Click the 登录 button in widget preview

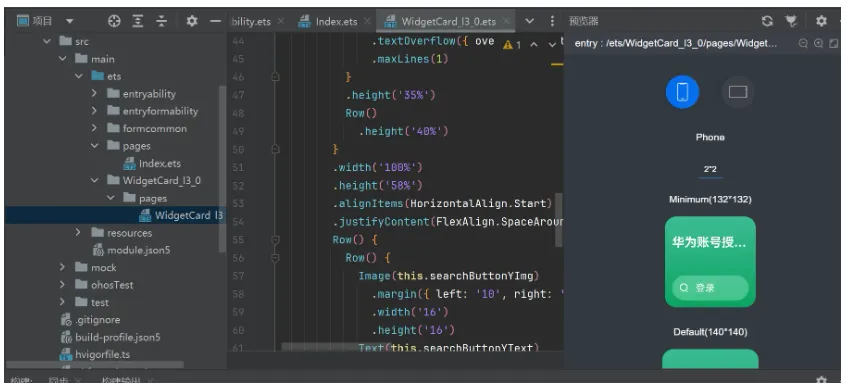pos(710,288)
